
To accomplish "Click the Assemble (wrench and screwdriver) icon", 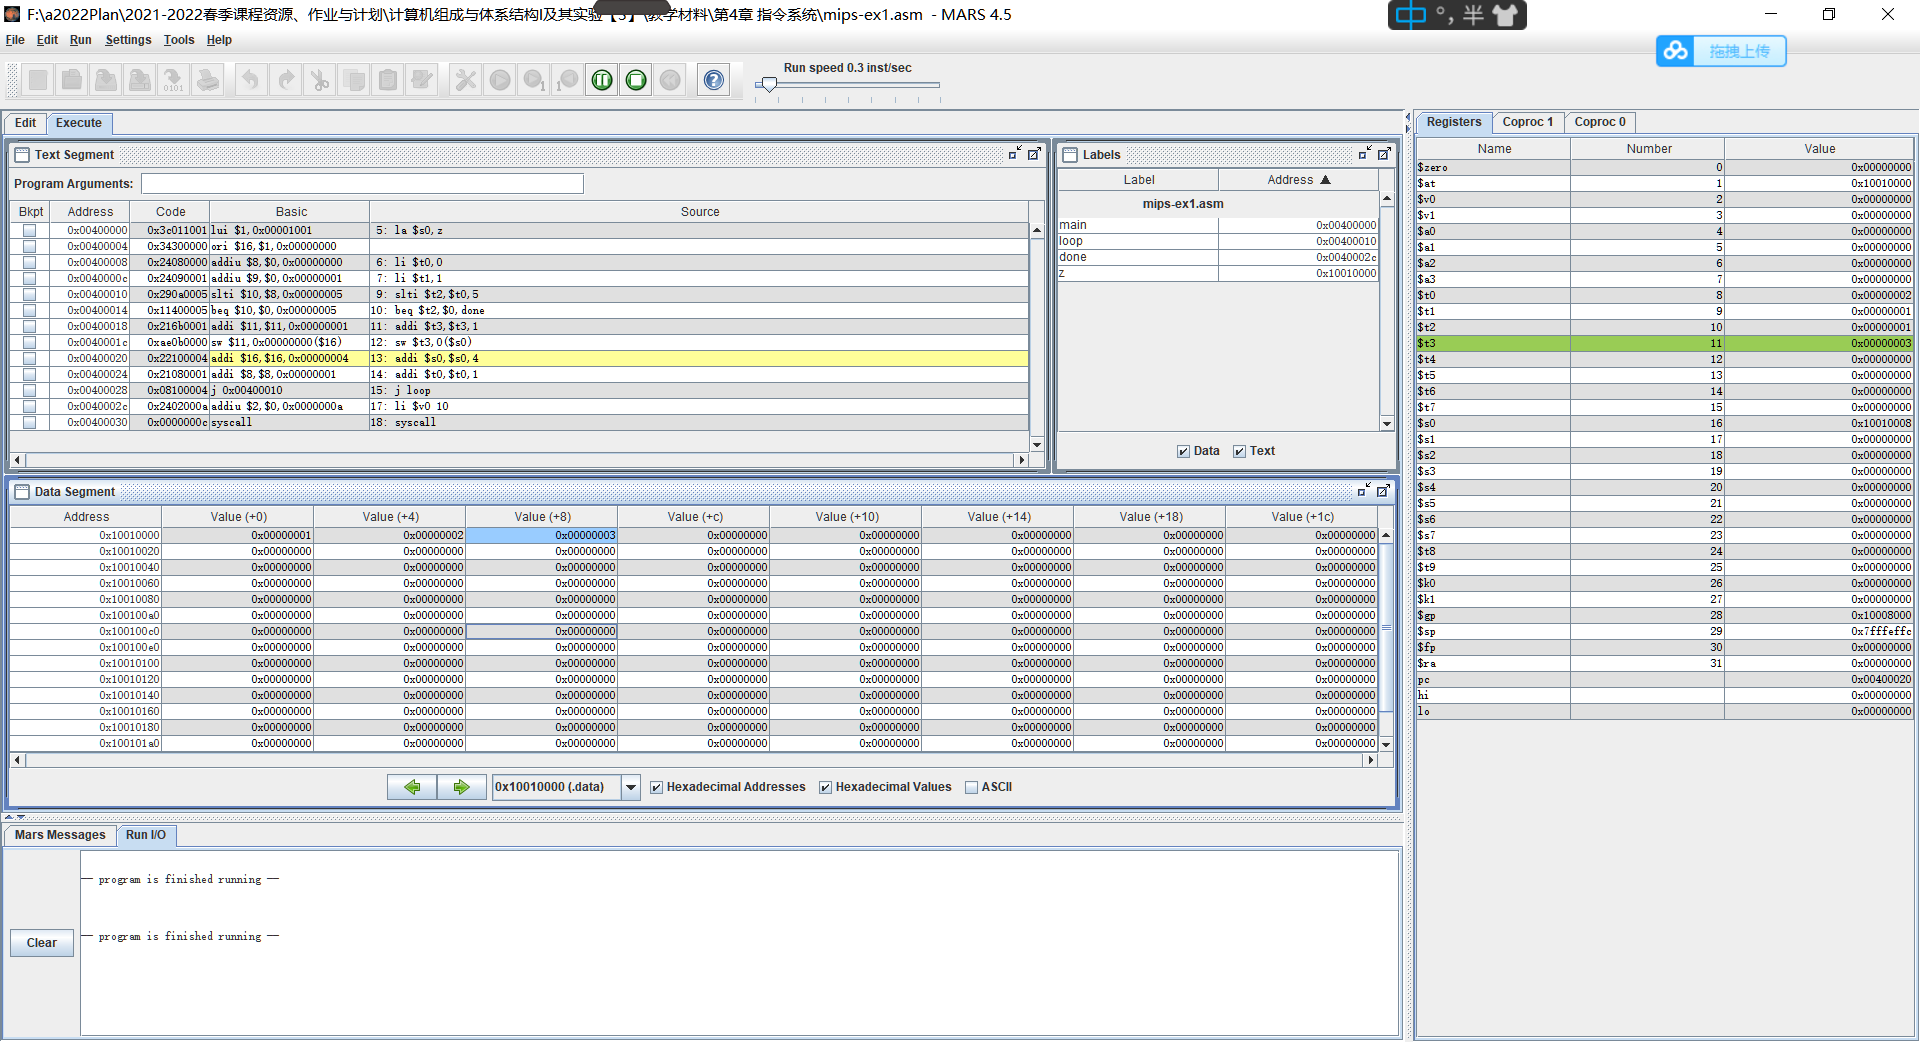I will pos(466,80).
